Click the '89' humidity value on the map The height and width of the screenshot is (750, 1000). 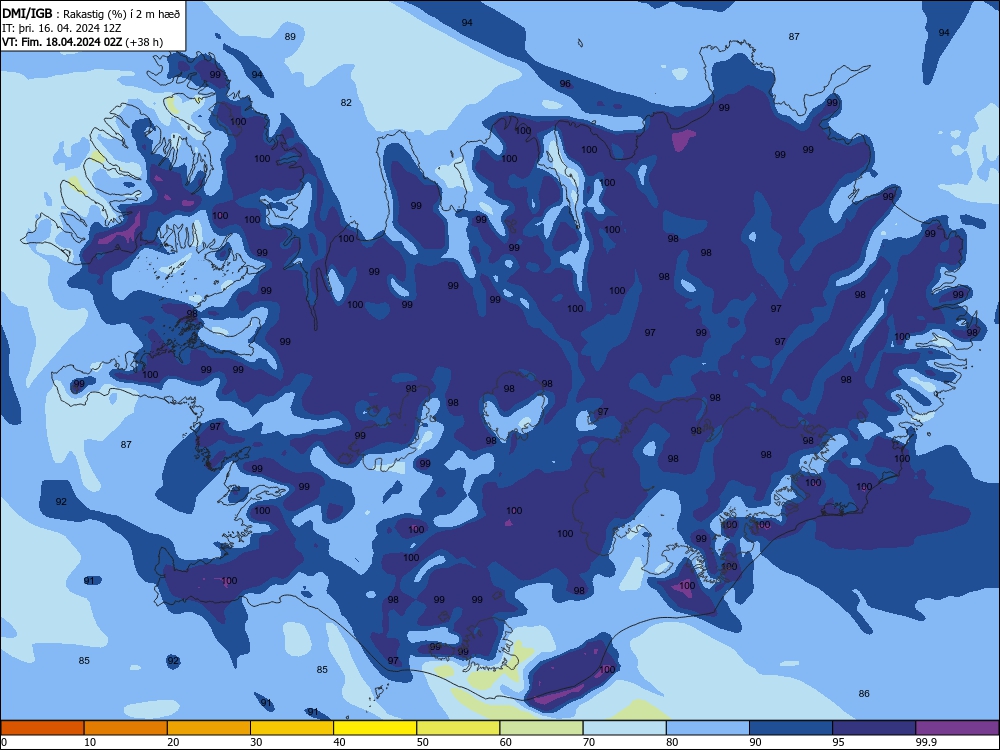[x=290, y=37]
